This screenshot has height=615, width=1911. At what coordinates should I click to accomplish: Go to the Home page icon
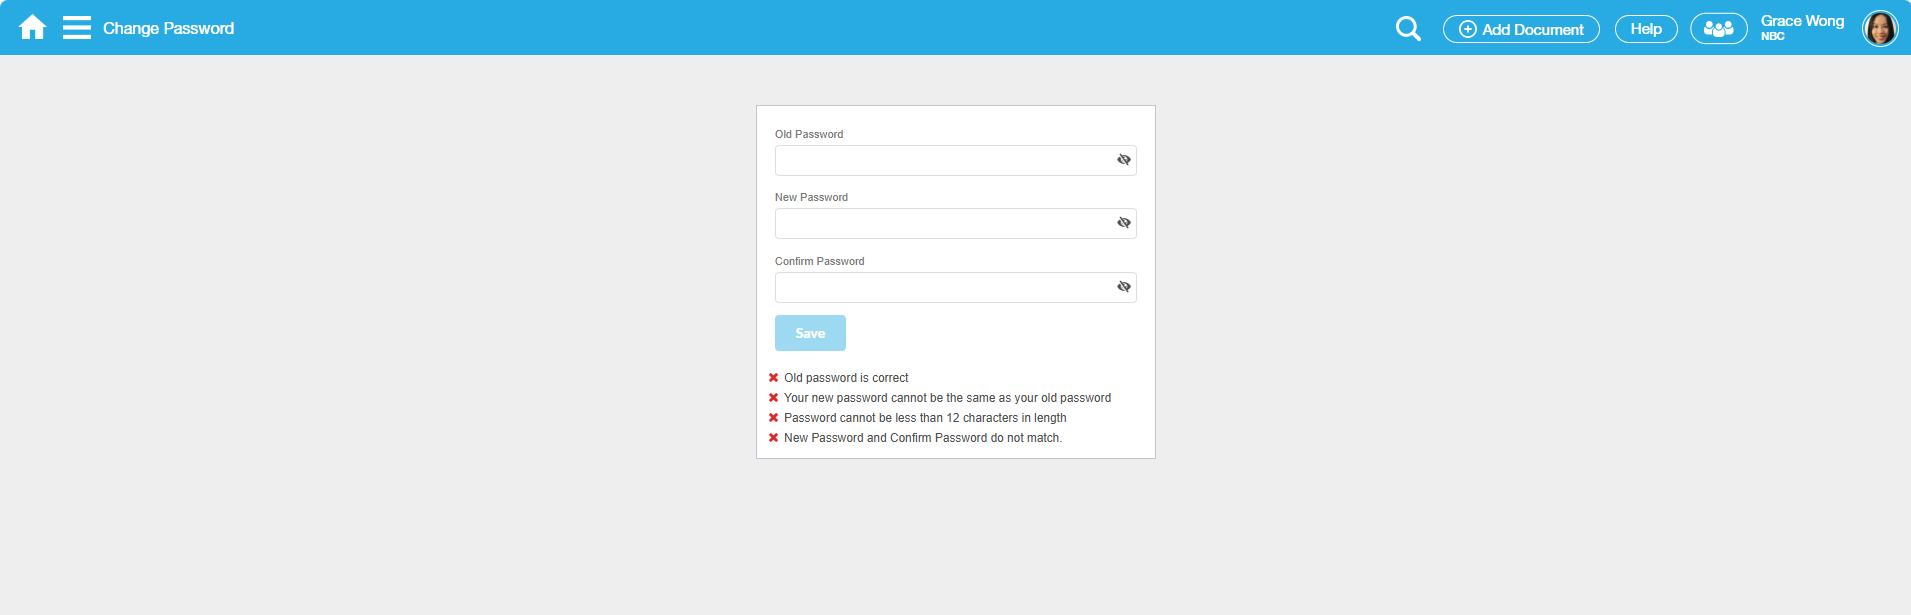click(32, 27)
